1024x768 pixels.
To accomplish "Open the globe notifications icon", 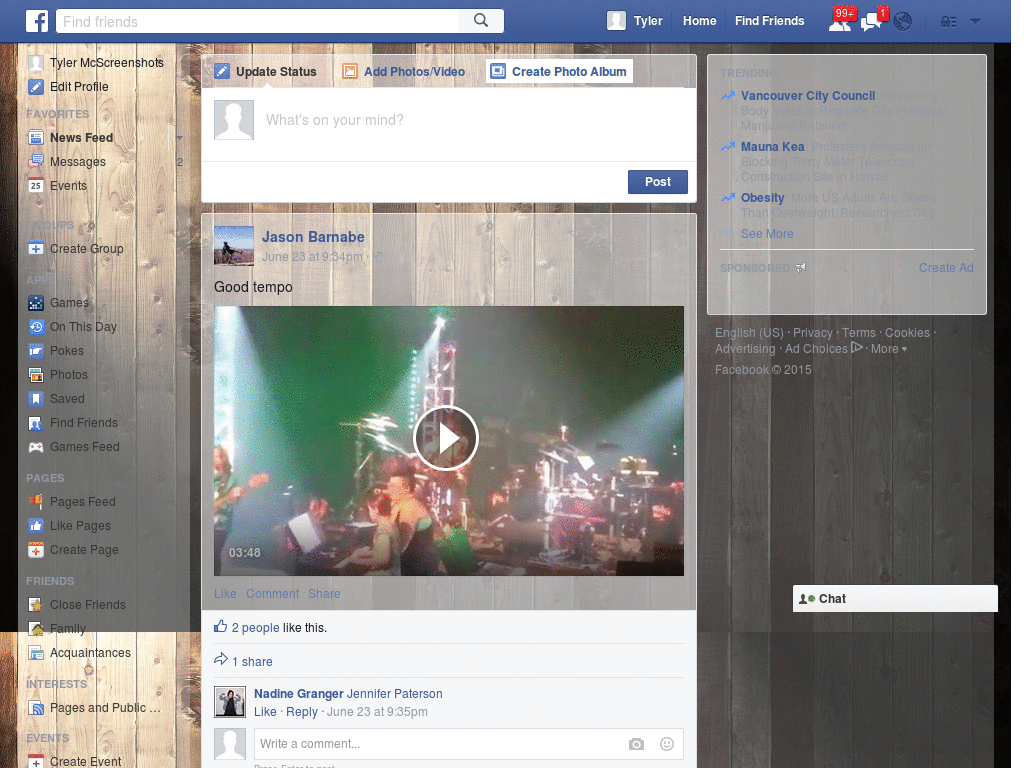I will point(903,22).
